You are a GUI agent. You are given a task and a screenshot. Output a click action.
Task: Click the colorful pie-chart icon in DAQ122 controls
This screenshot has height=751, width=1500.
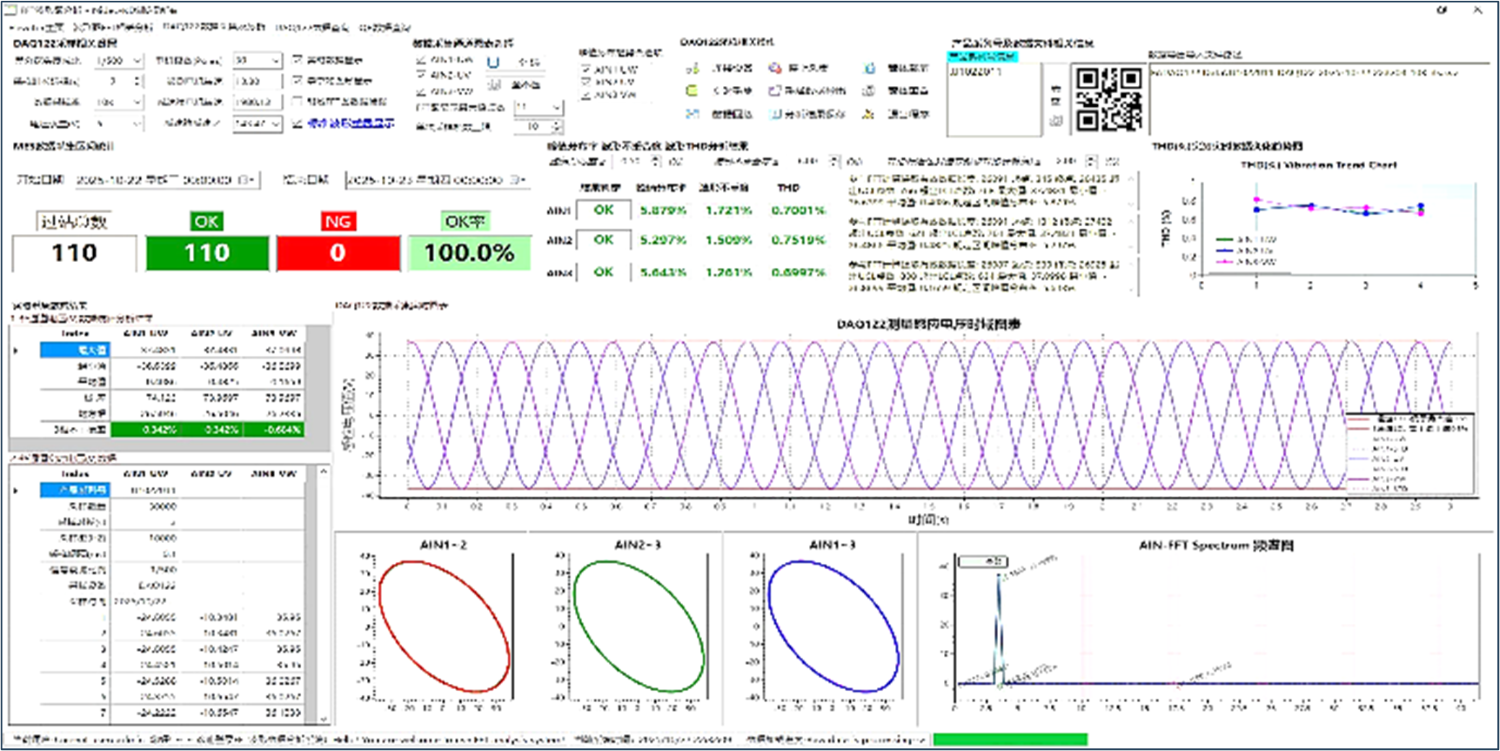coord(775,68)
